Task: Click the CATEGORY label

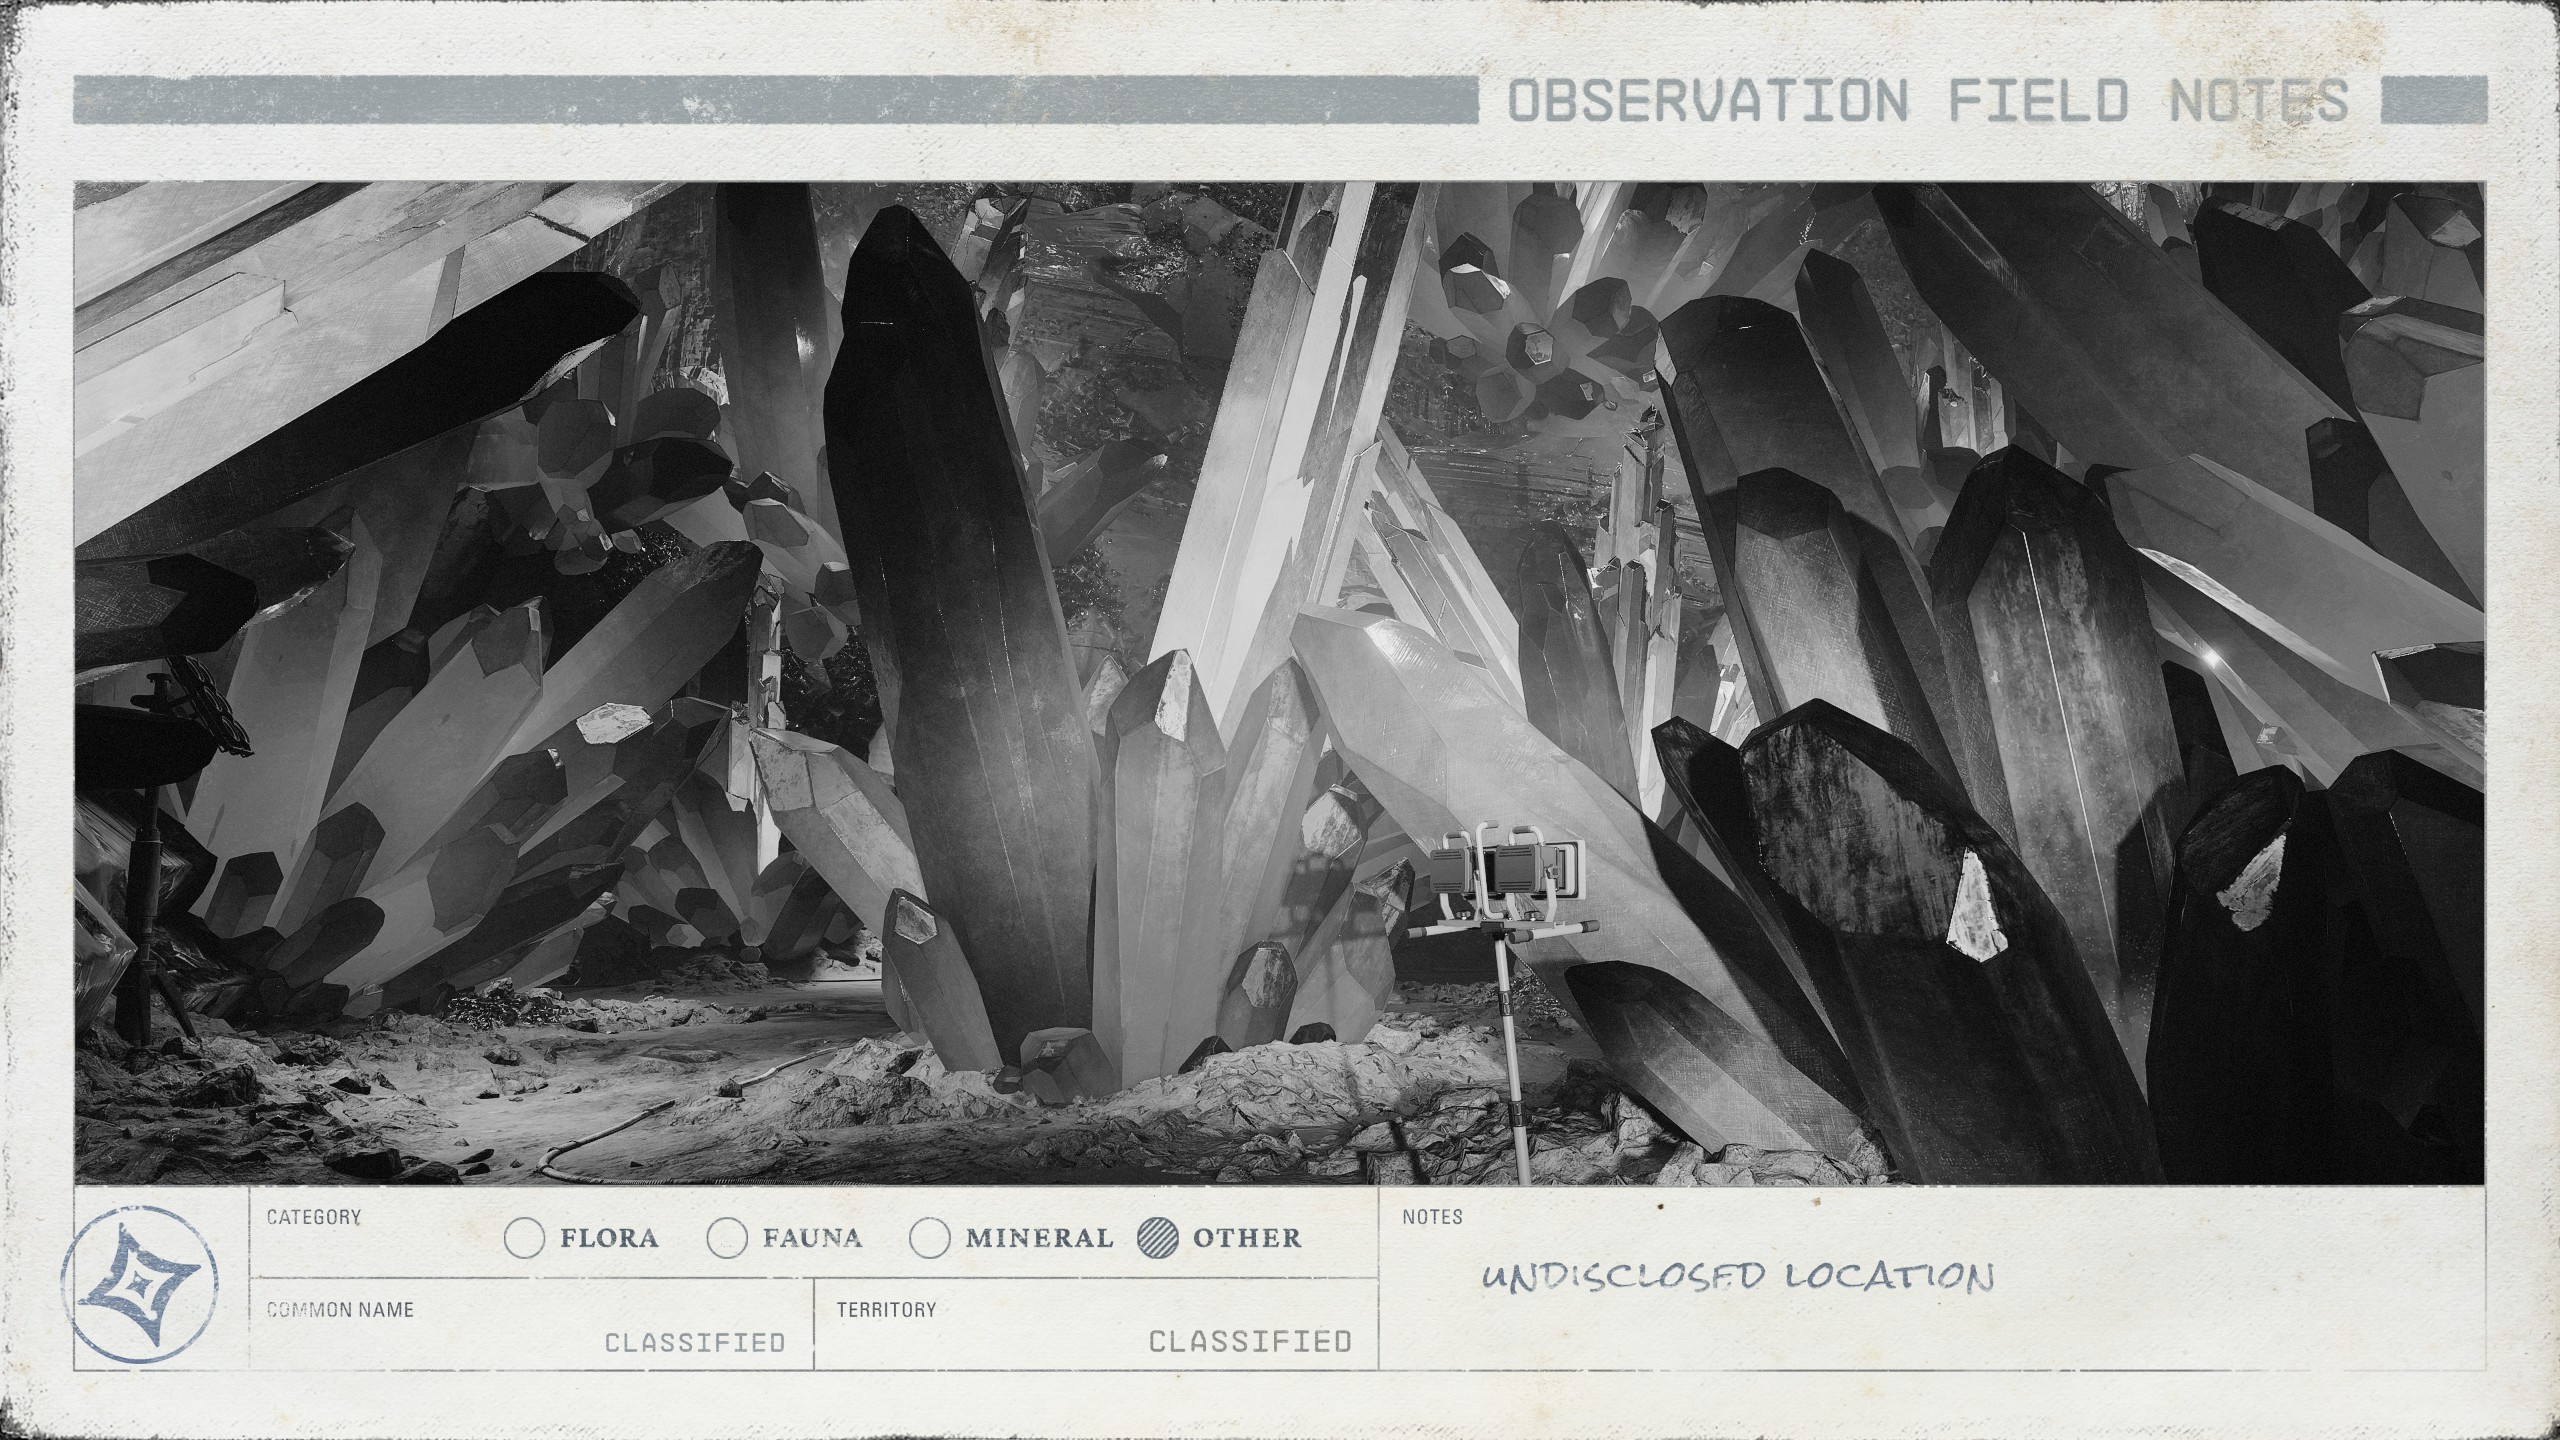Action: pos(313,1217)
